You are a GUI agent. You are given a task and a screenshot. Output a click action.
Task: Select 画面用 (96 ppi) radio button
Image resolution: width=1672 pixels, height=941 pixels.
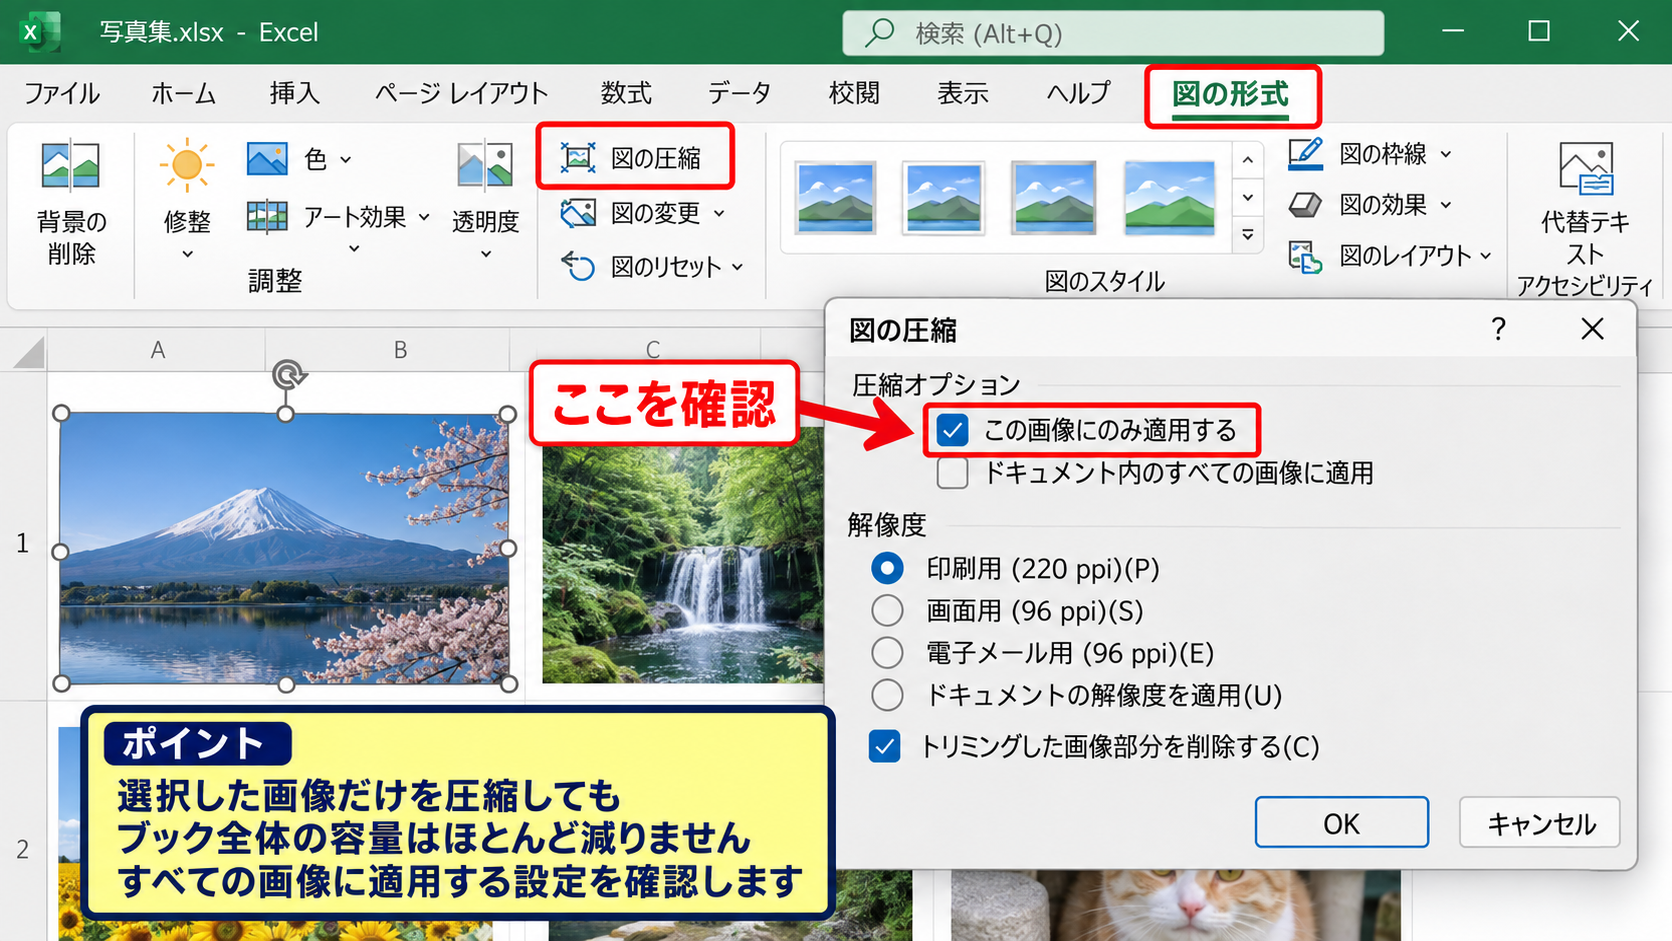click(x=887, y=610)
